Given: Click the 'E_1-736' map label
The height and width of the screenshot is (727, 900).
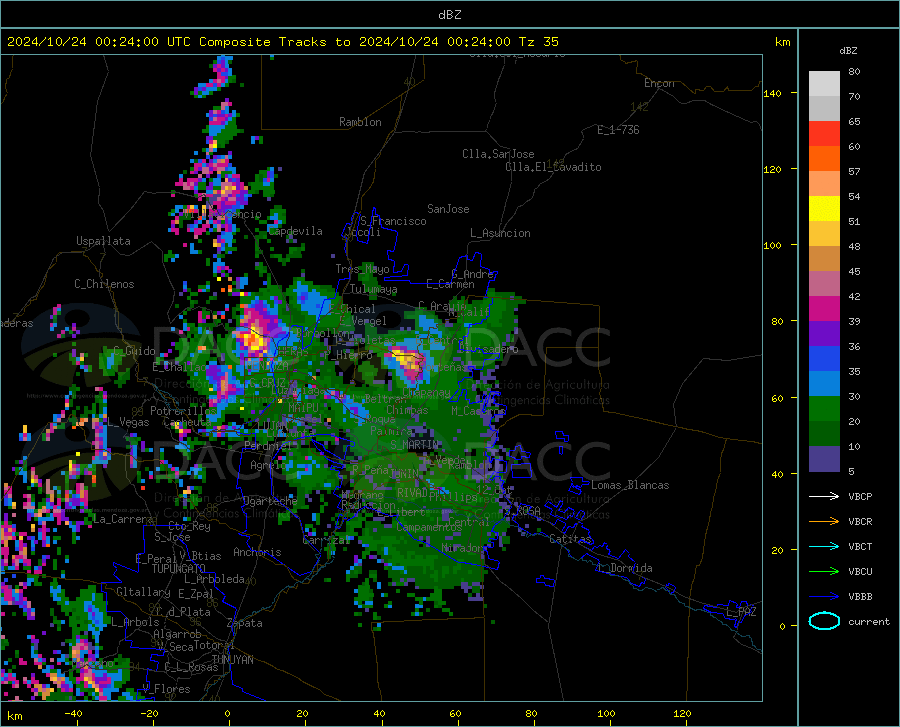Looking at the screenshot, I should 618,130.
